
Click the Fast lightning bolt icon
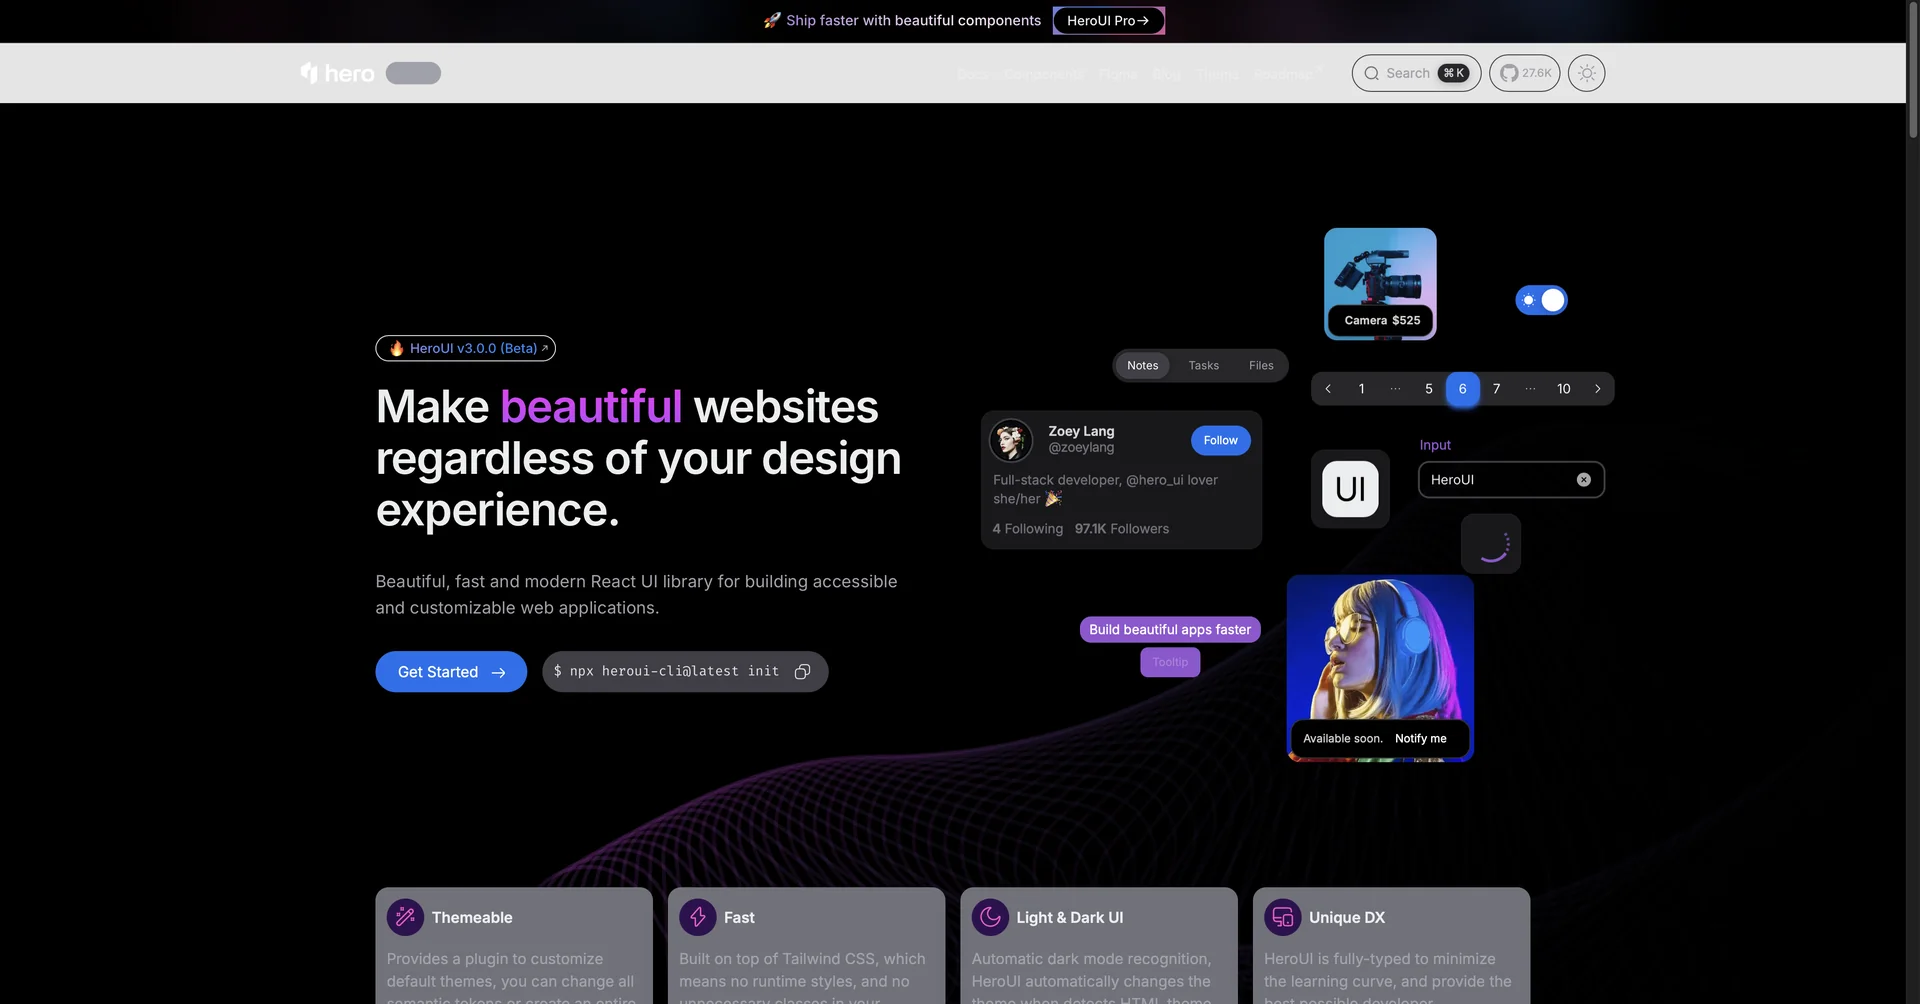[698, 917]
